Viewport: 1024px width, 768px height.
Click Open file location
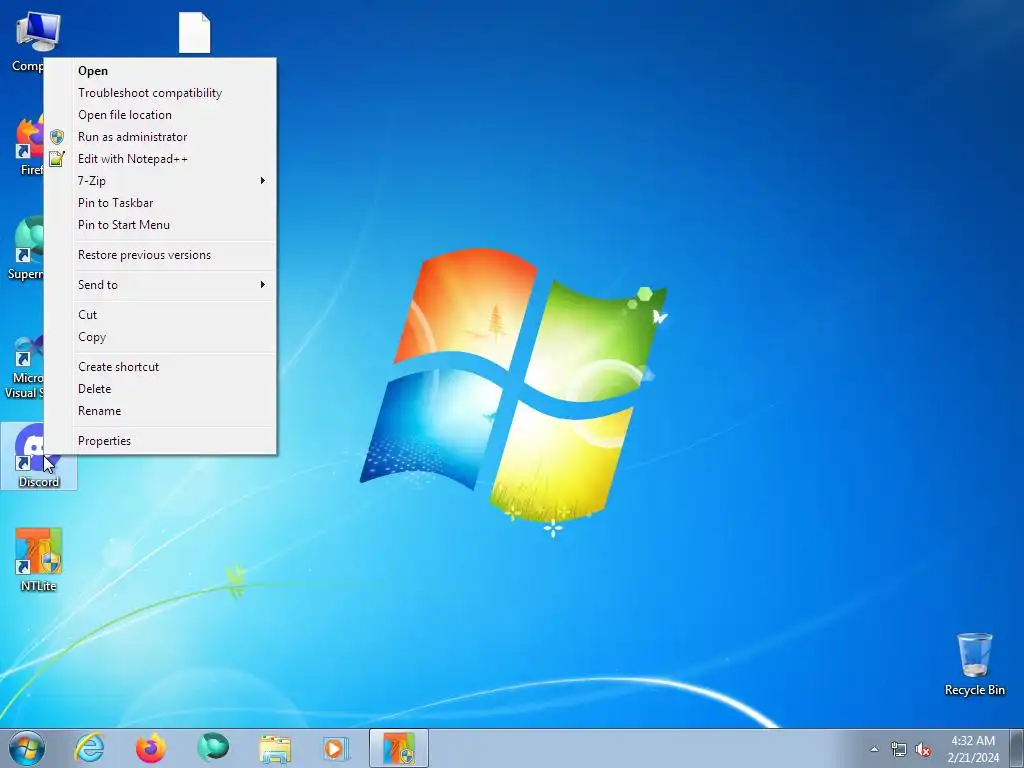(x=160, y=115)
